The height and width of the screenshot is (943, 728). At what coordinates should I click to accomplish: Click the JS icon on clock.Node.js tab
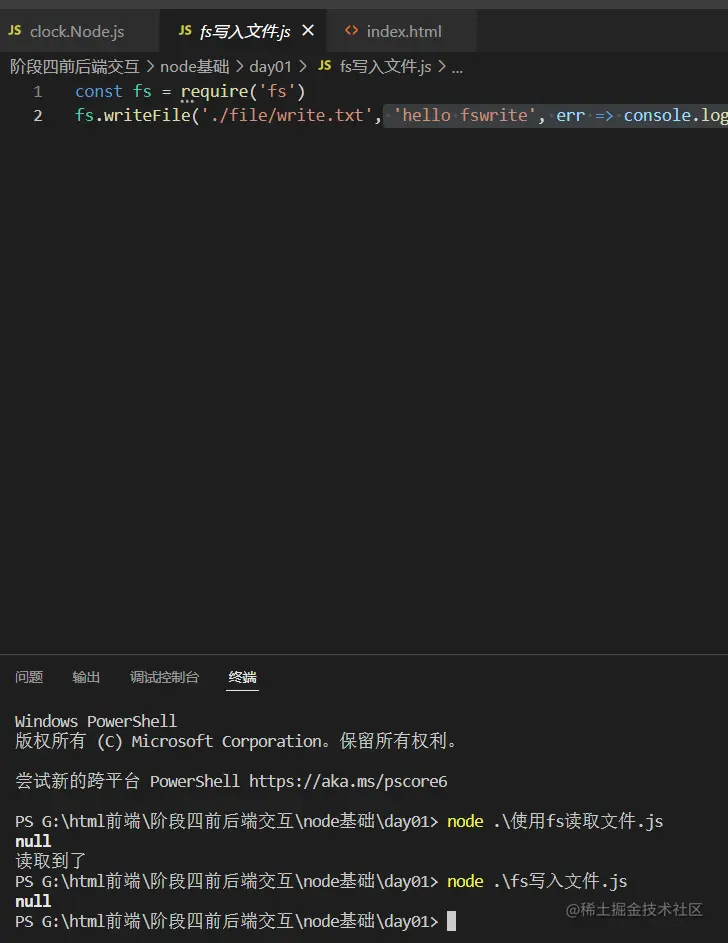[15, 30]
